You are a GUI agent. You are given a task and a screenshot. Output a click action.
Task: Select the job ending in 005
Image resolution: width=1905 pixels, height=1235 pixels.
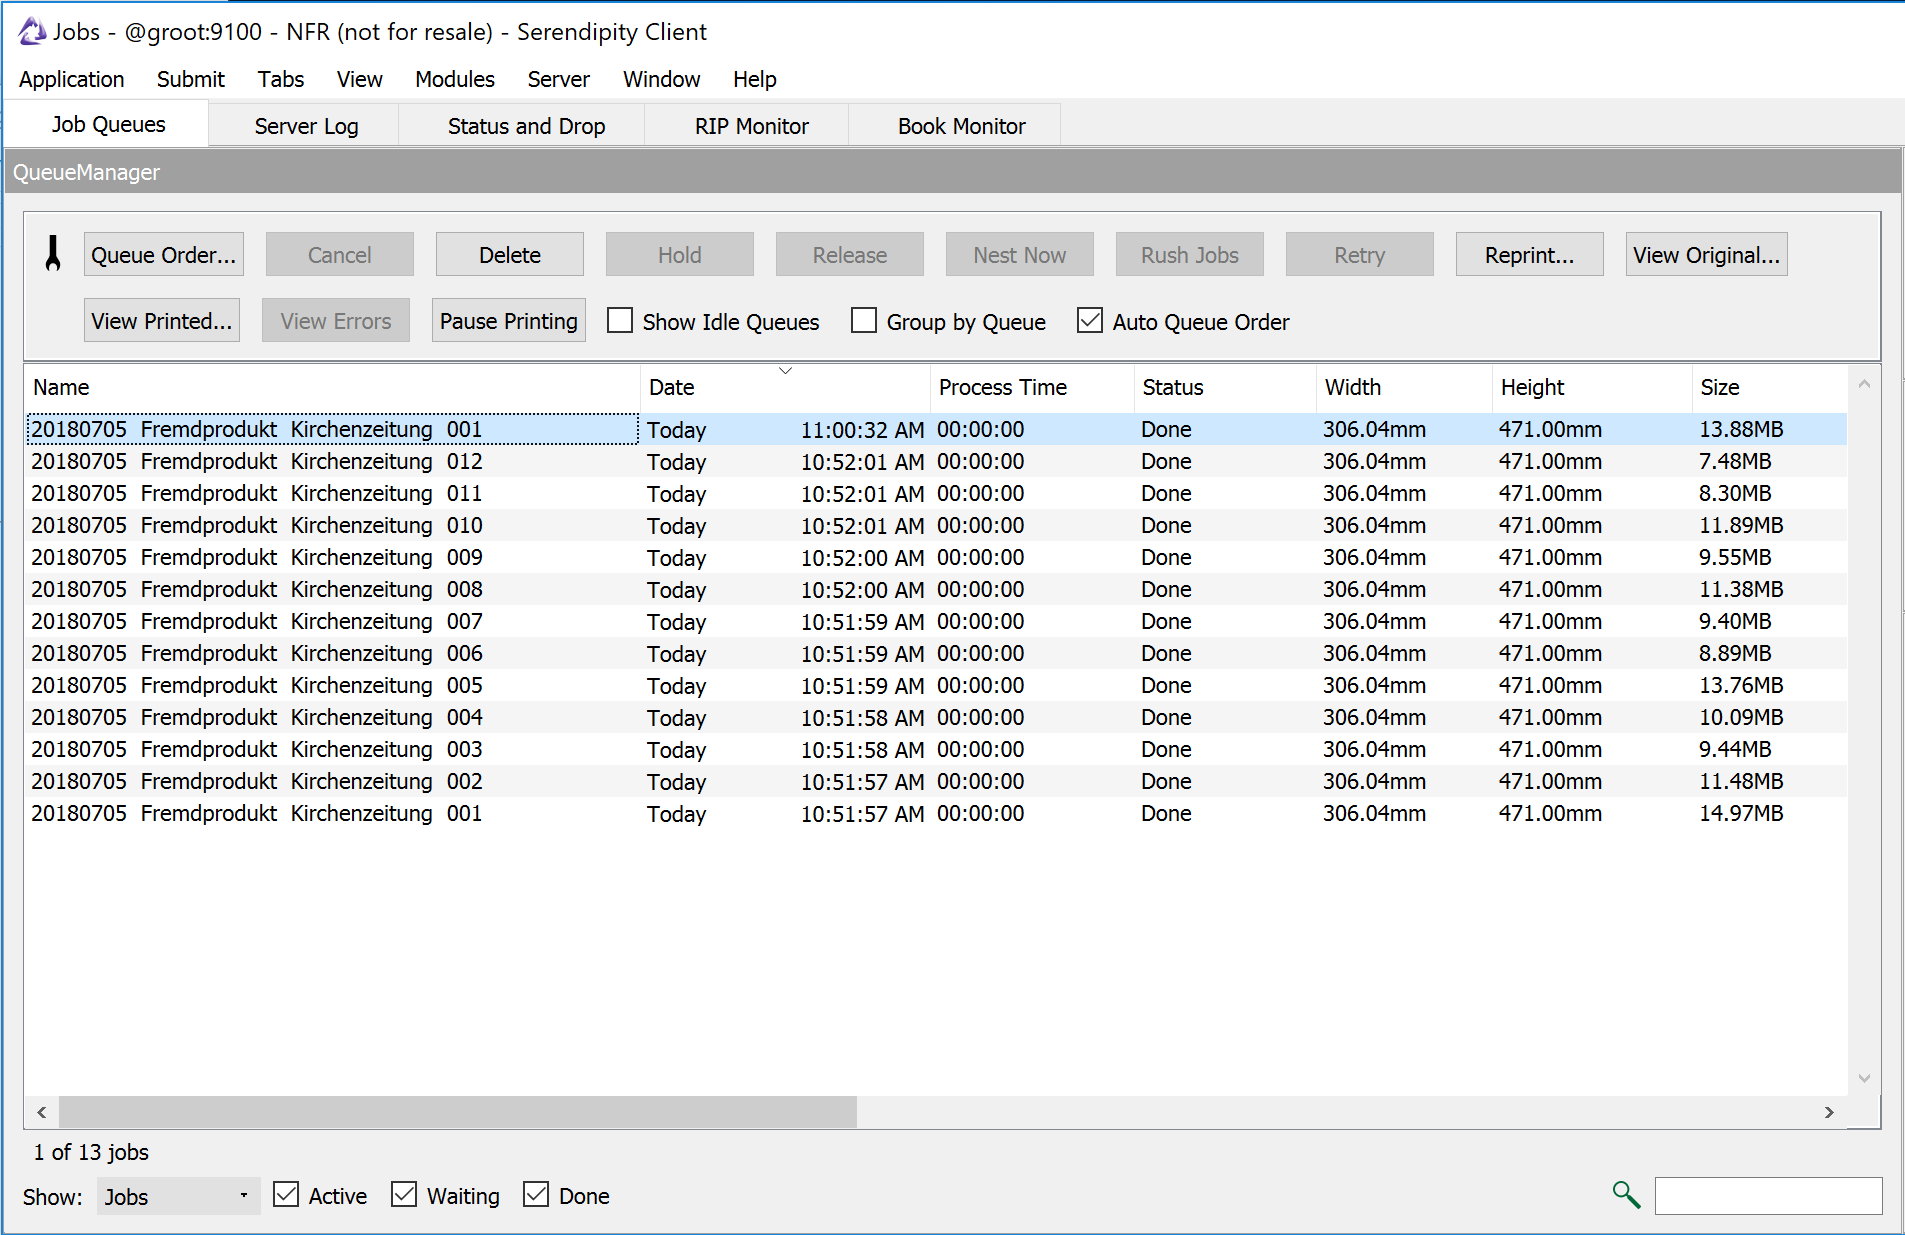pyautogui.click(x=936, y=685)
